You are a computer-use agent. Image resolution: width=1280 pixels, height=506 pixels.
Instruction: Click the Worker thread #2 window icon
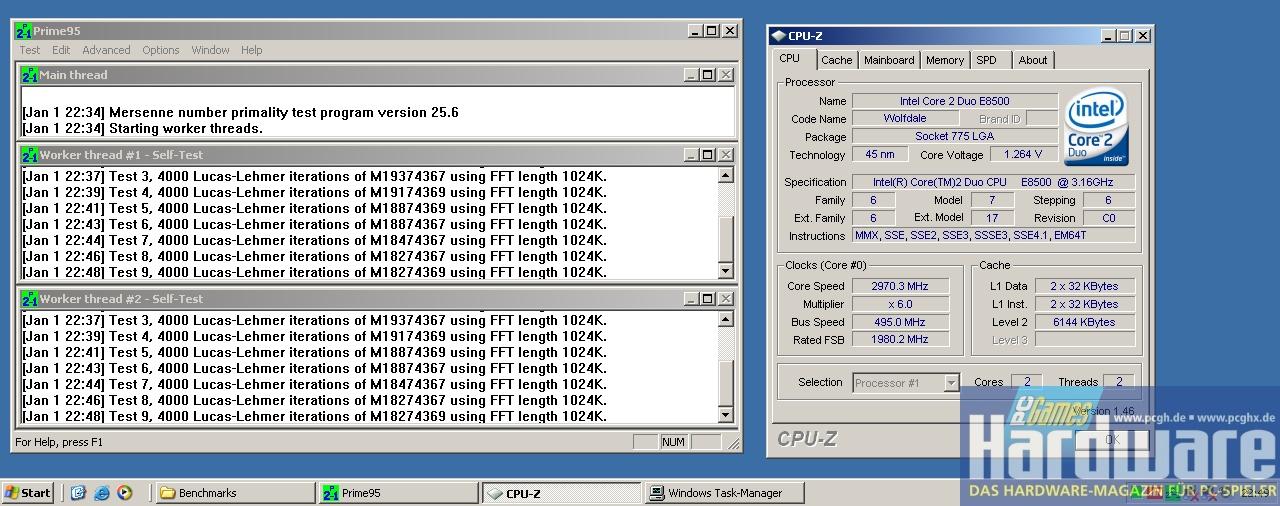pos(30,299)
